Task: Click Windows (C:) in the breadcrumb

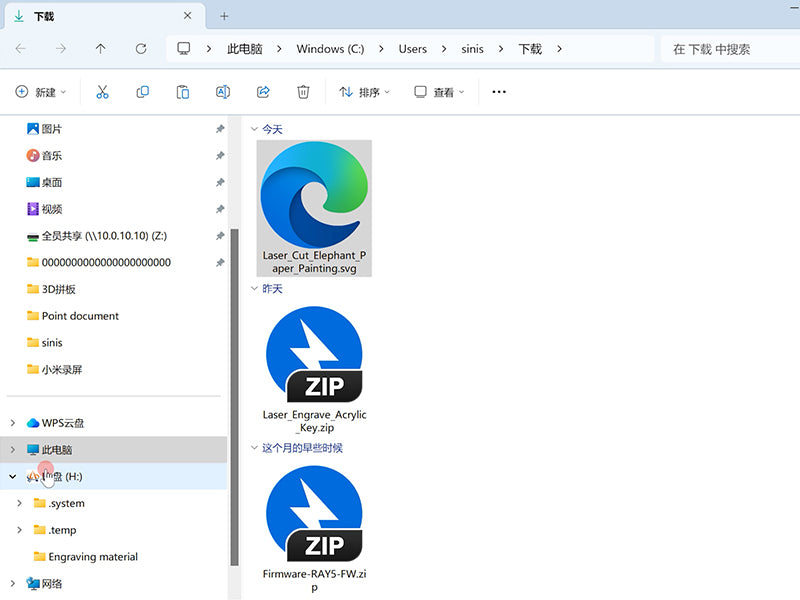Action: tap(330, 49)
